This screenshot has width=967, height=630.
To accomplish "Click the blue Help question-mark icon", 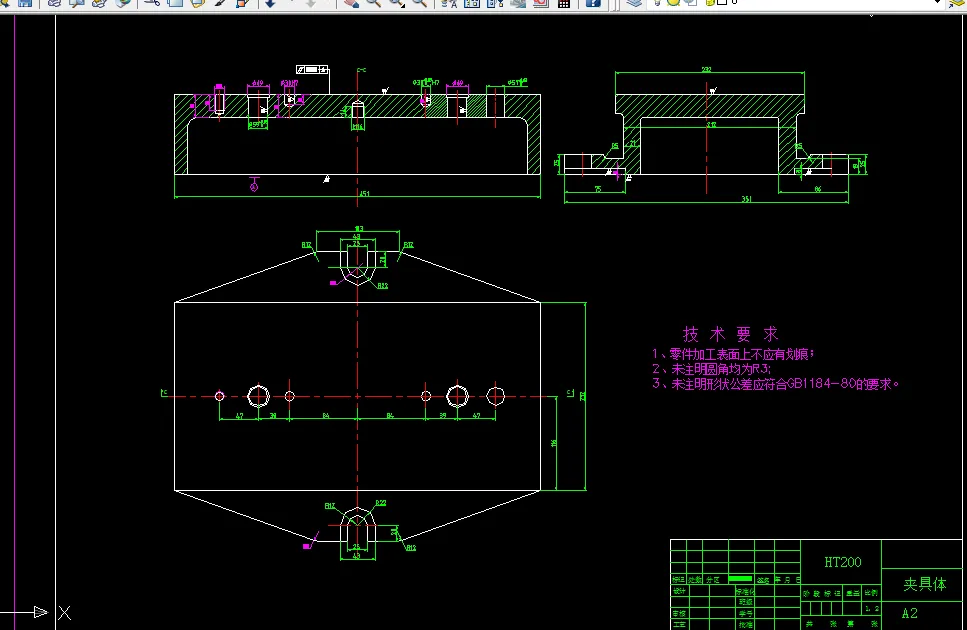I will coord(593,2).
